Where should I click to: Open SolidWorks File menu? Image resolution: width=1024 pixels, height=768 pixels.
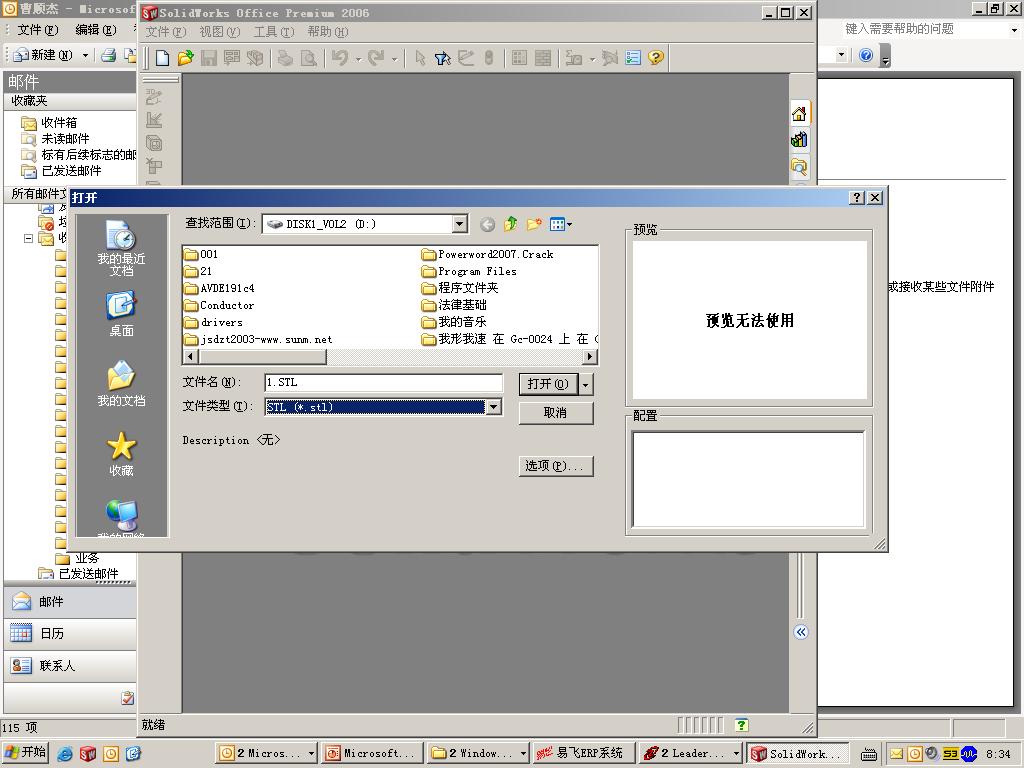pos(165,31)
